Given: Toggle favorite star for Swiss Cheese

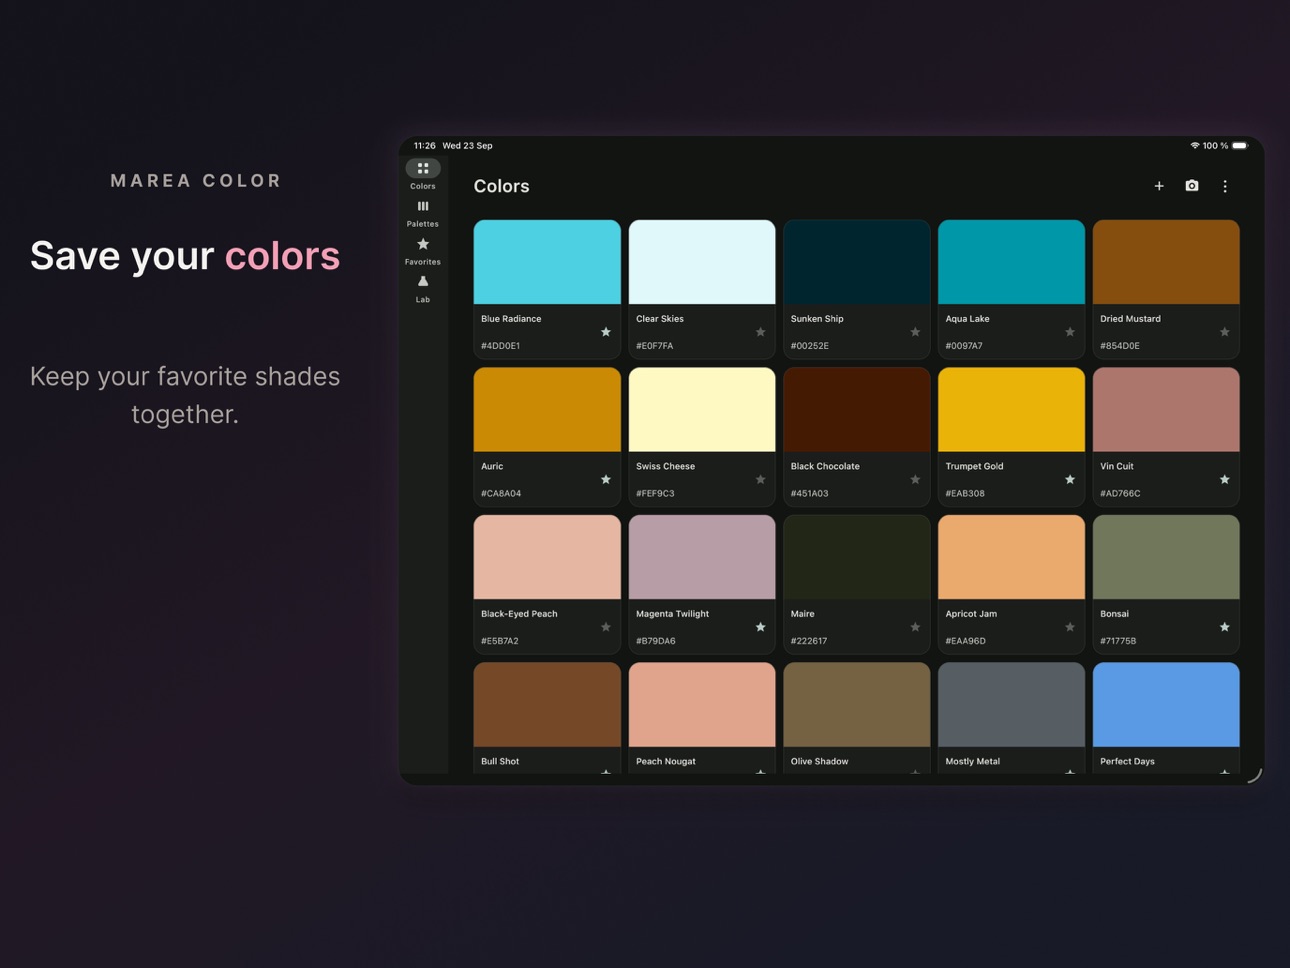Looking at the screenshot, I should (x=761, y=480).
